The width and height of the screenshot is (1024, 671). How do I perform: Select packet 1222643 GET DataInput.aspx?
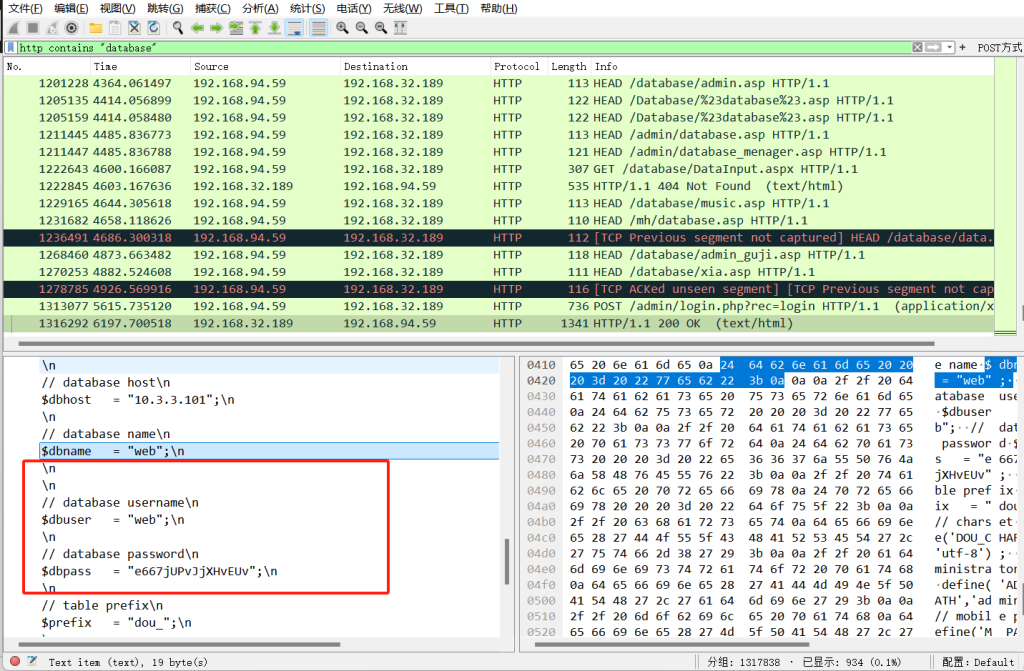[499, 169]
